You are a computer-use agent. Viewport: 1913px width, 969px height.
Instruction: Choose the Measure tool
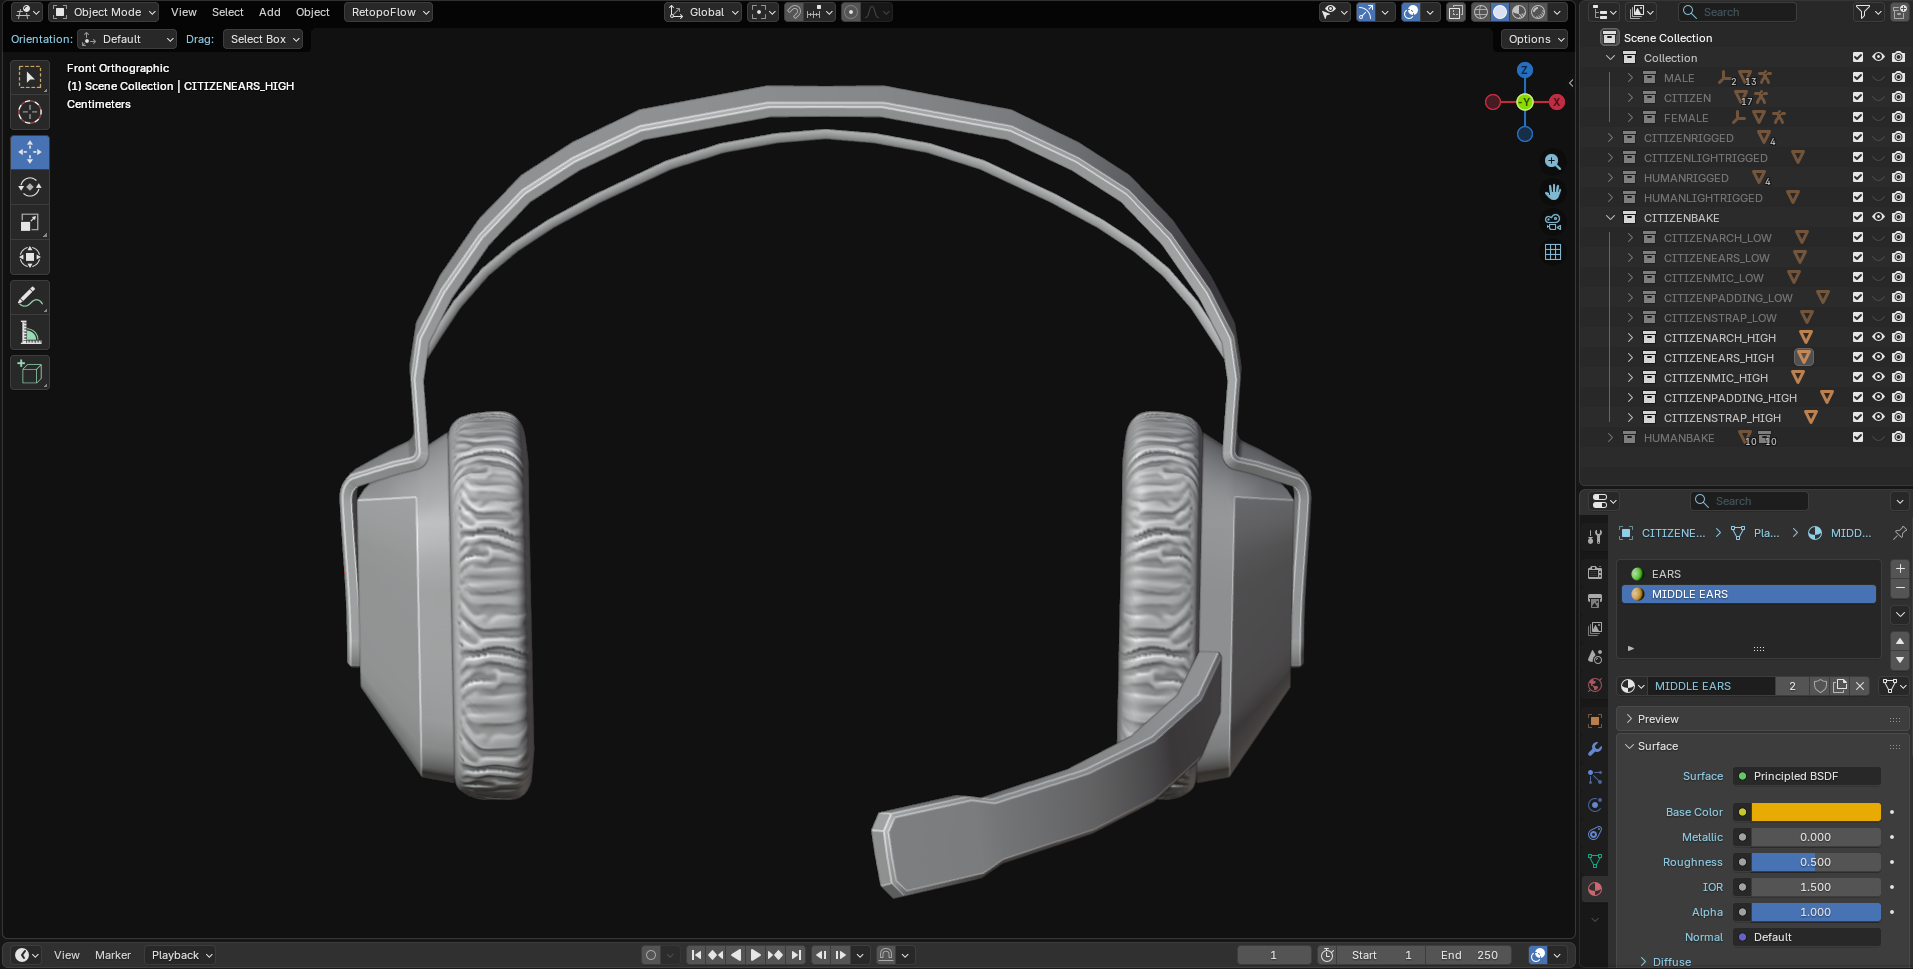[30, 333]
